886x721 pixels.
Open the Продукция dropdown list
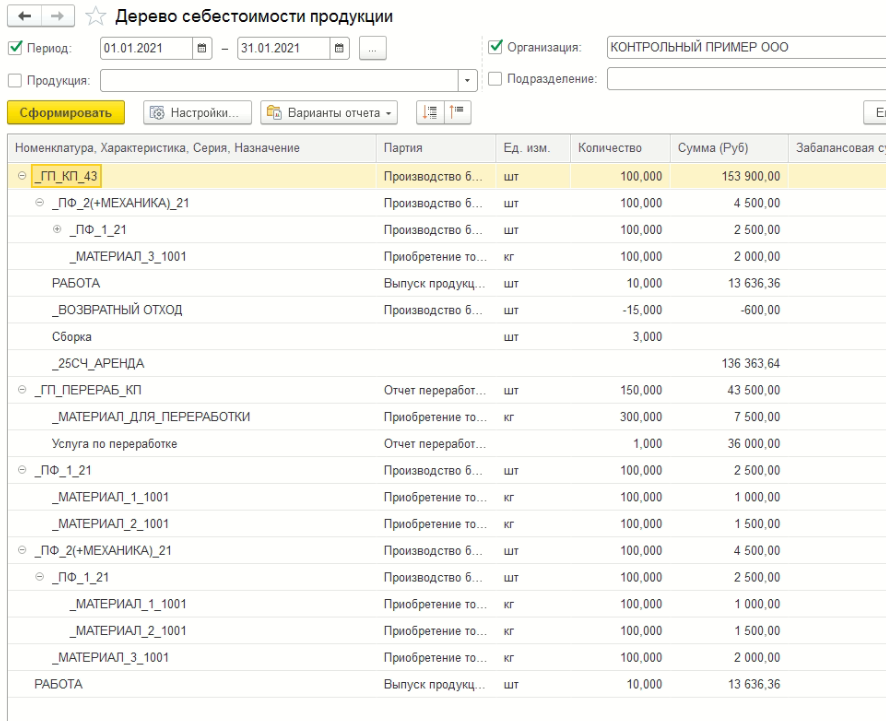click(469, 80)
